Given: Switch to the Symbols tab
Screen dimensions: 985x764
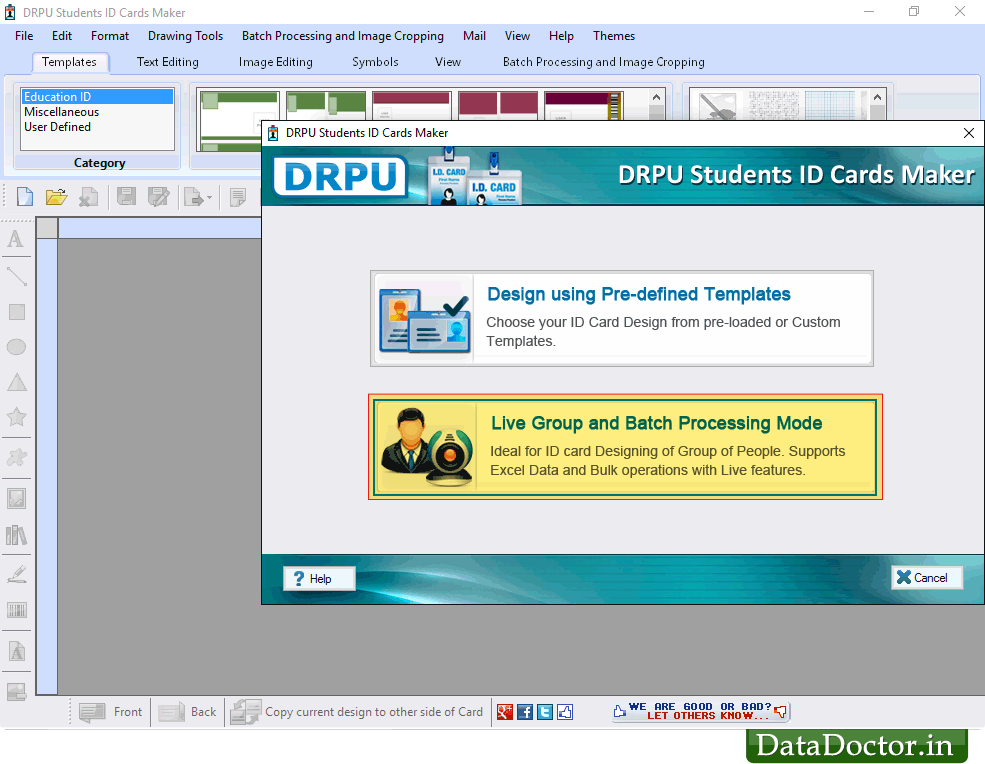Looking at the screenshot, I should pos(375,62).
